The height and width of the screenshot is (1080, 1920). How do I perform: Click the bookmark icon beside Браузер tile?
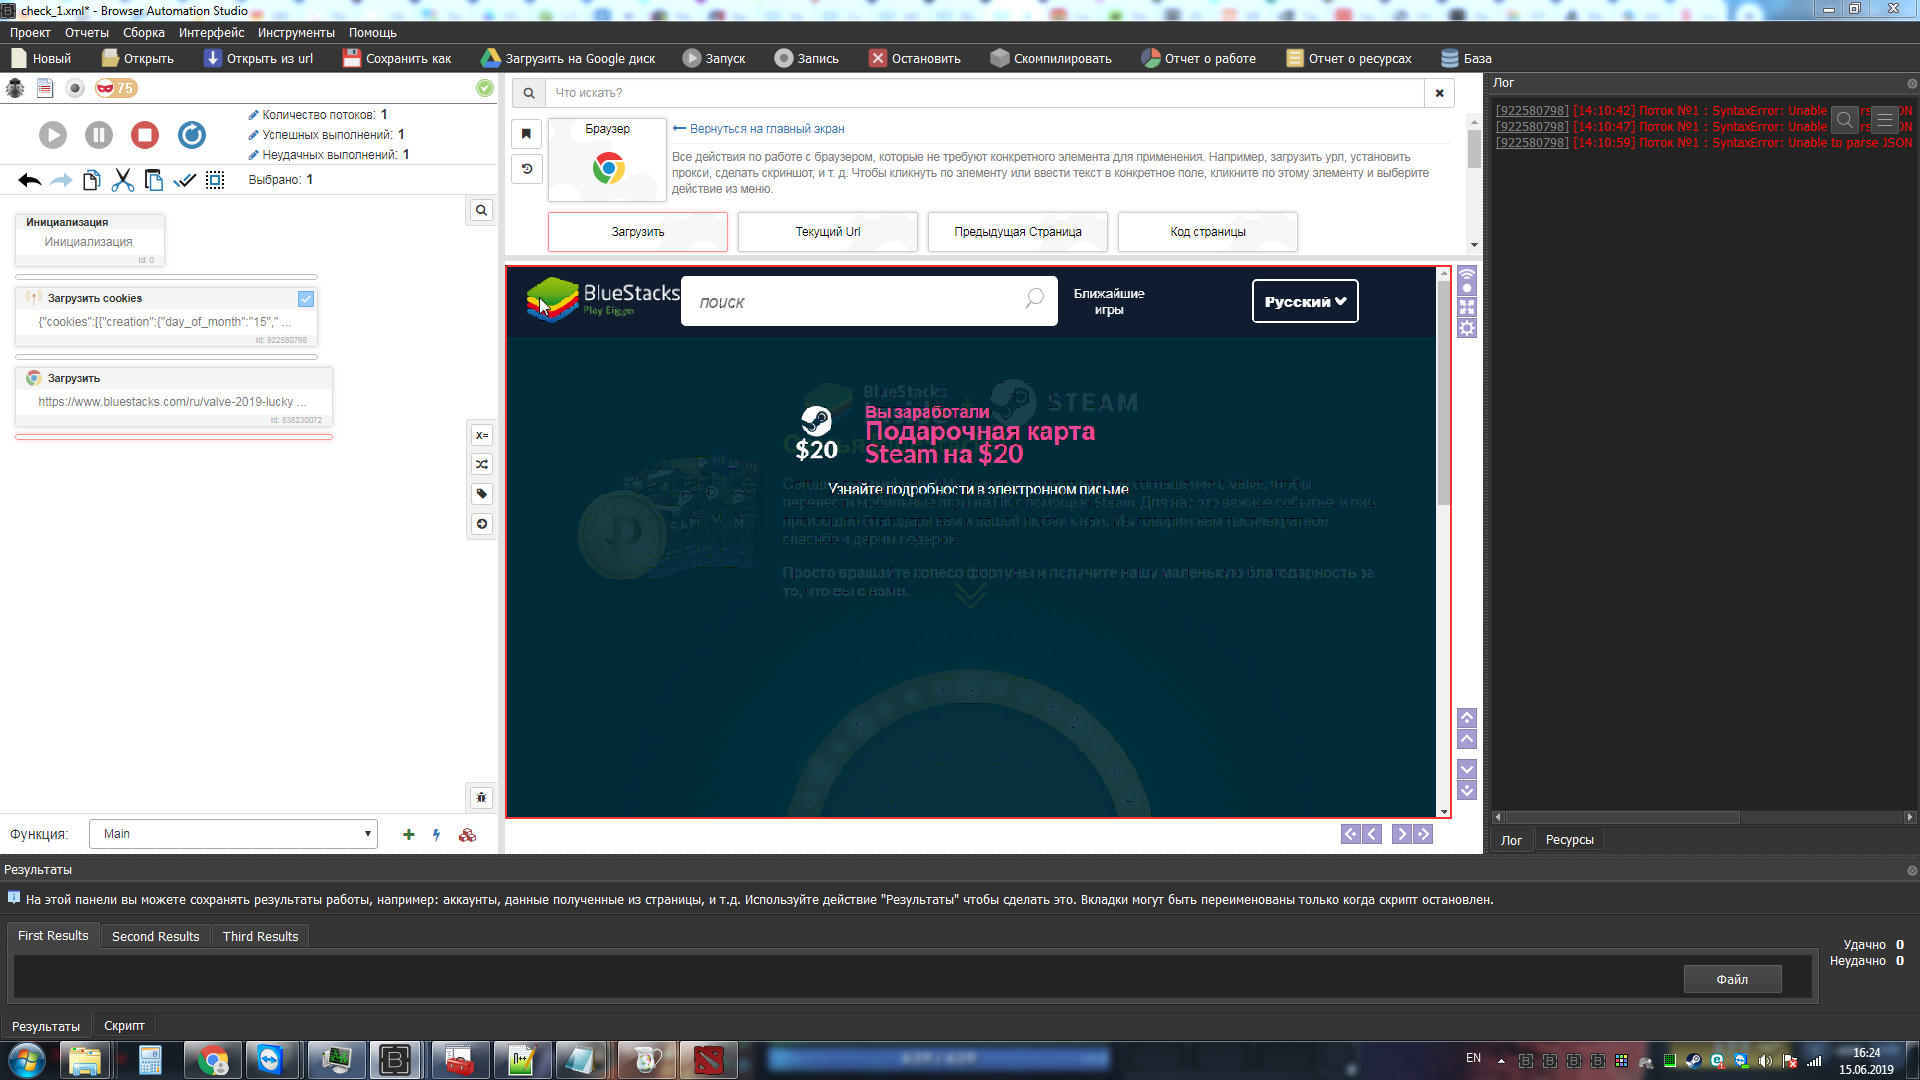tap(527, 134)
